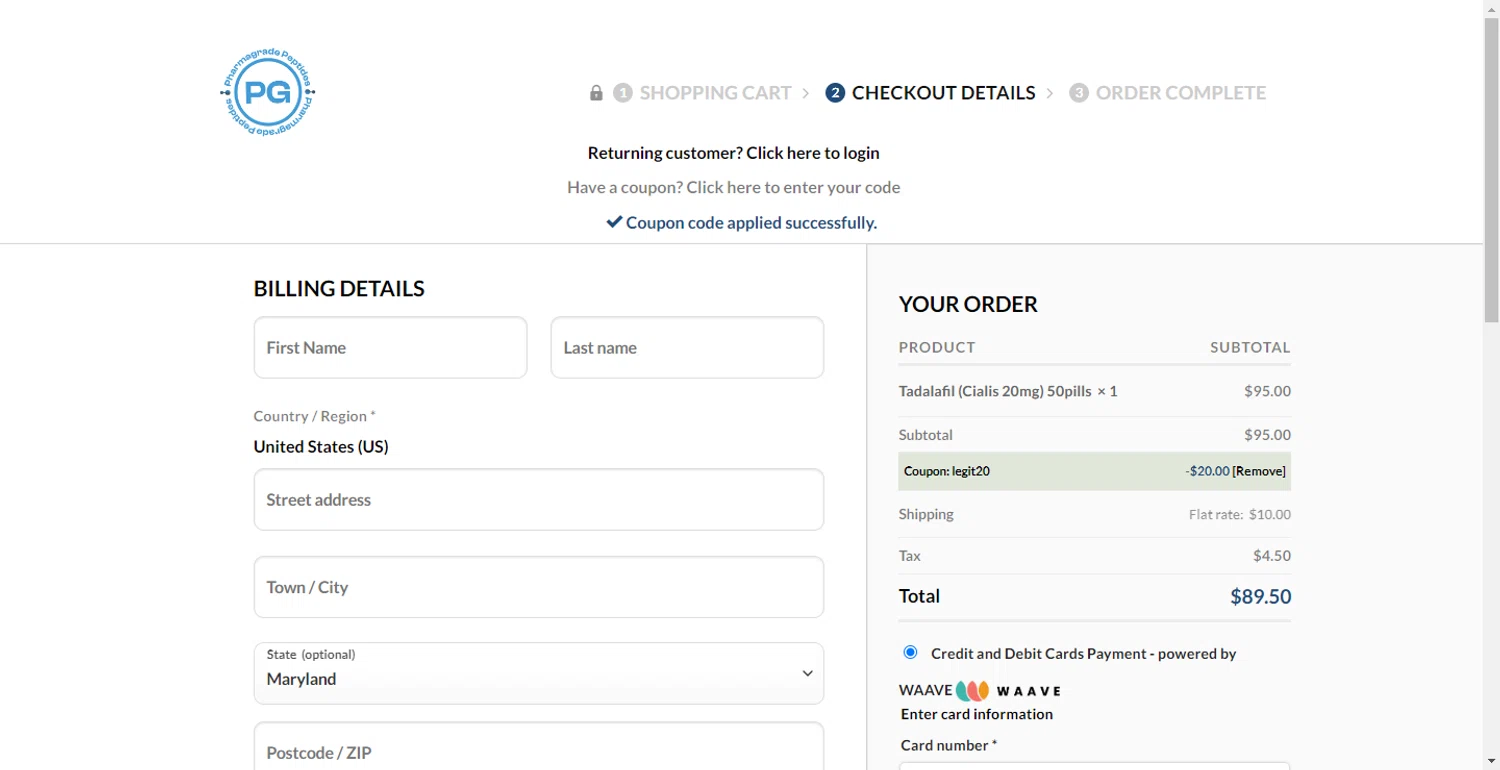
Task: Click 'Tadalafil (Cialis 20mg) 50pills' product text
Action: [x=995, y=391]
